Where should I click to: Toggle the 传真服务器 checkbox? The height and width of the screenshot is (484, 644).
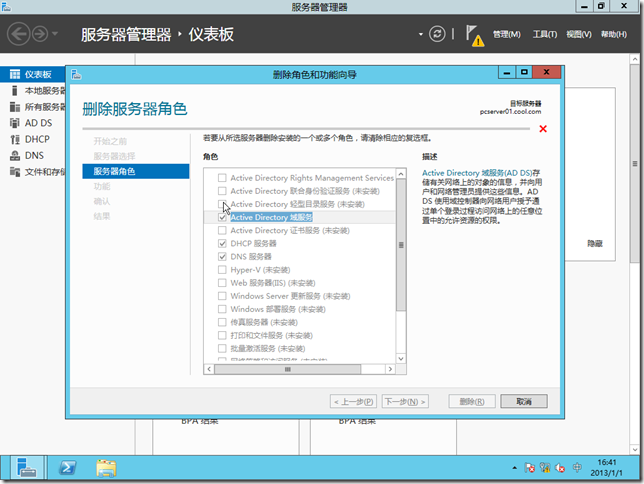(222, 322)
